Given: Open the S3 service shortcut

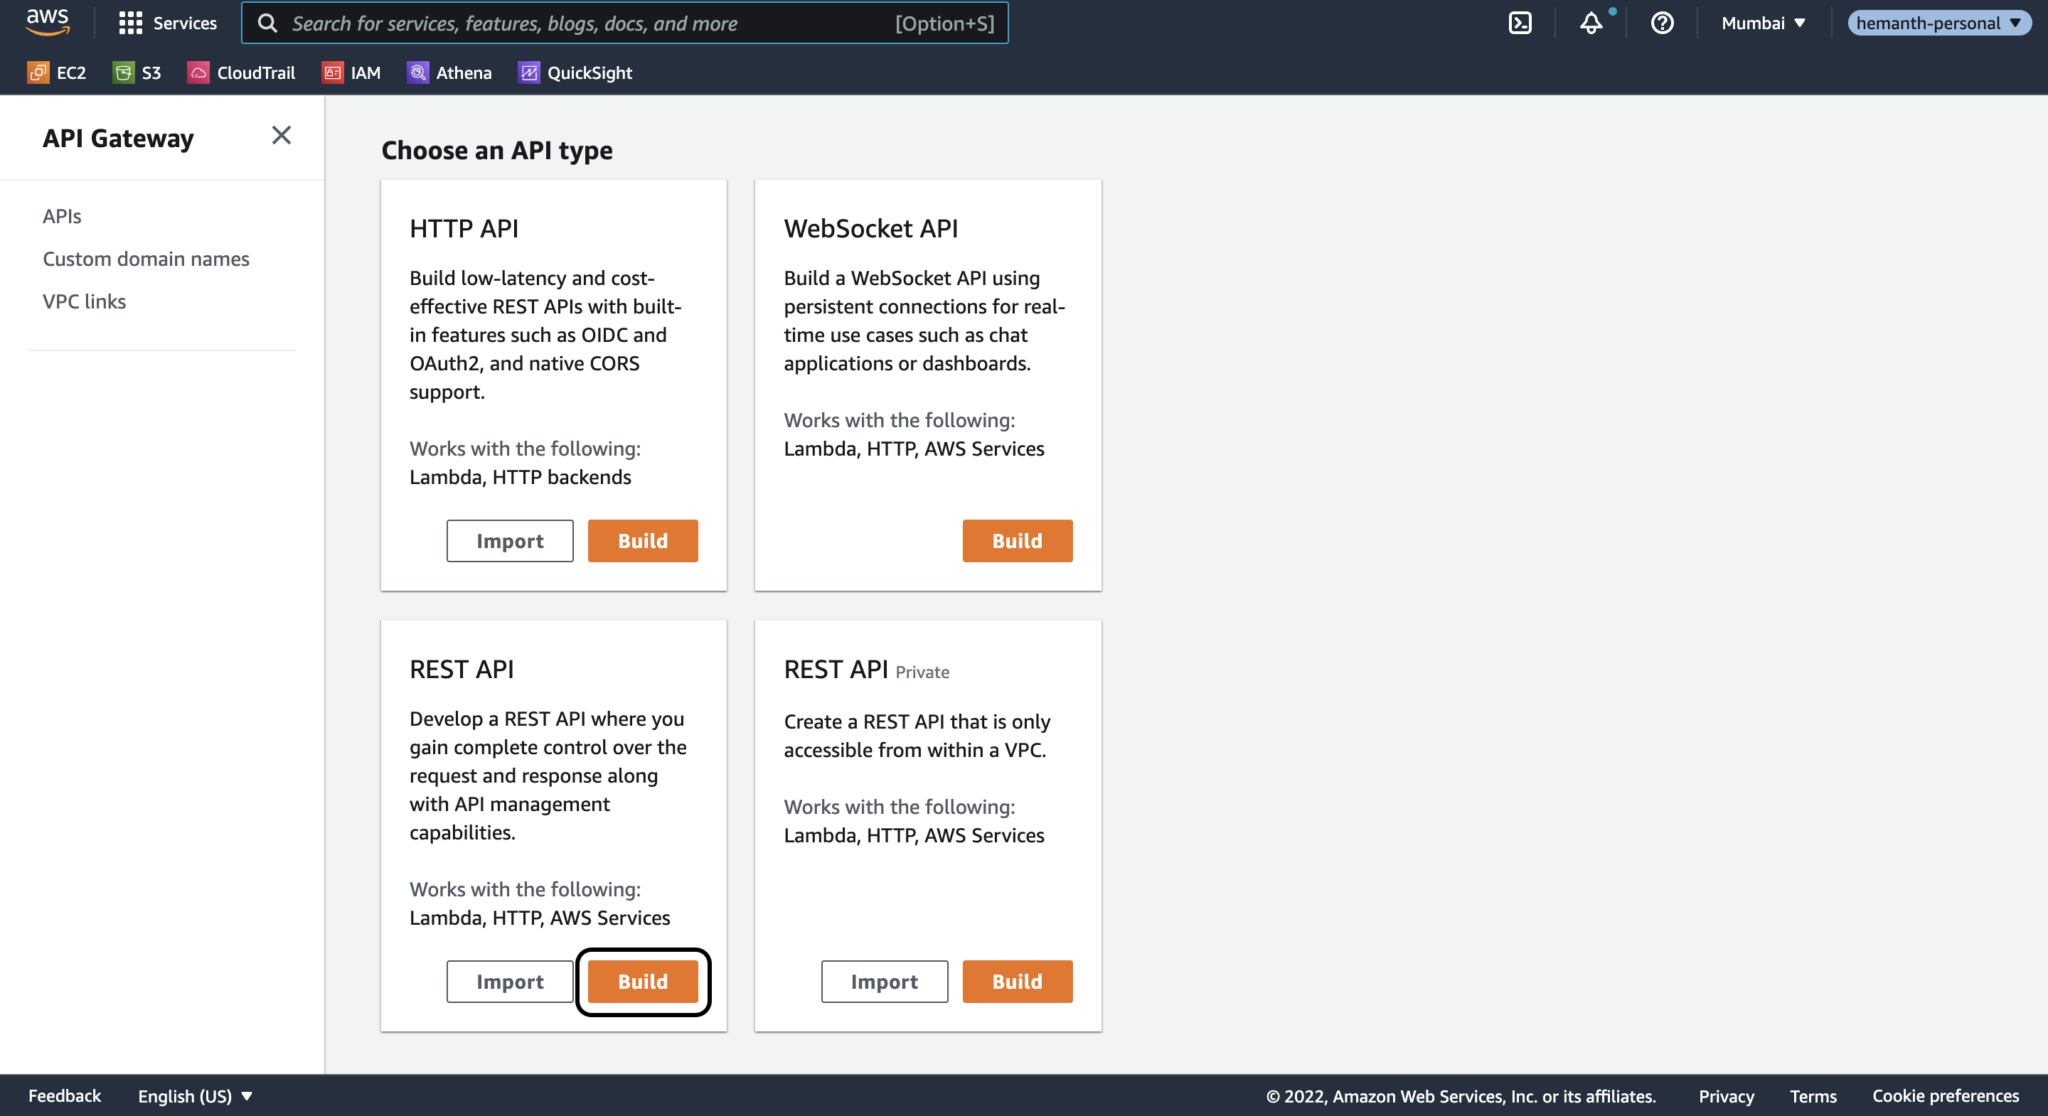Looking at the screenshot, I should coord(137,72).
